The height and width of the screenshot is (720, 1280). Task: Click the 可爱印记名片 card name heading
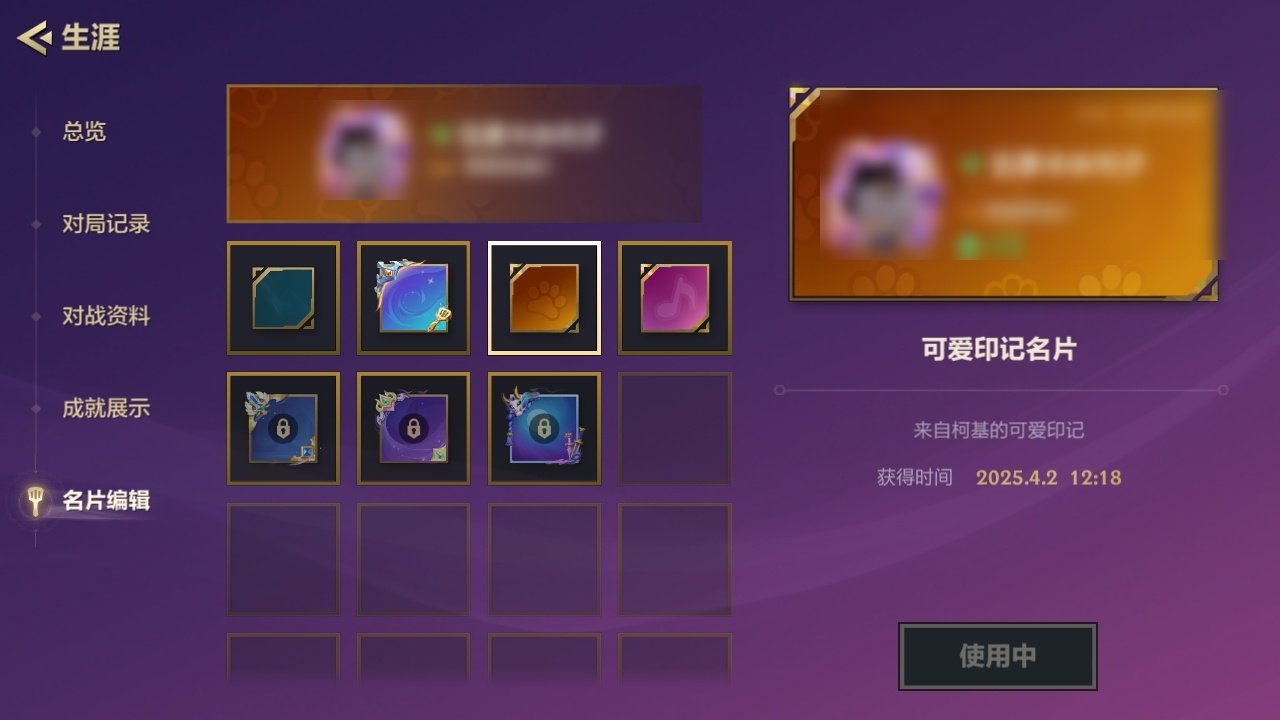tap(999, 349)
